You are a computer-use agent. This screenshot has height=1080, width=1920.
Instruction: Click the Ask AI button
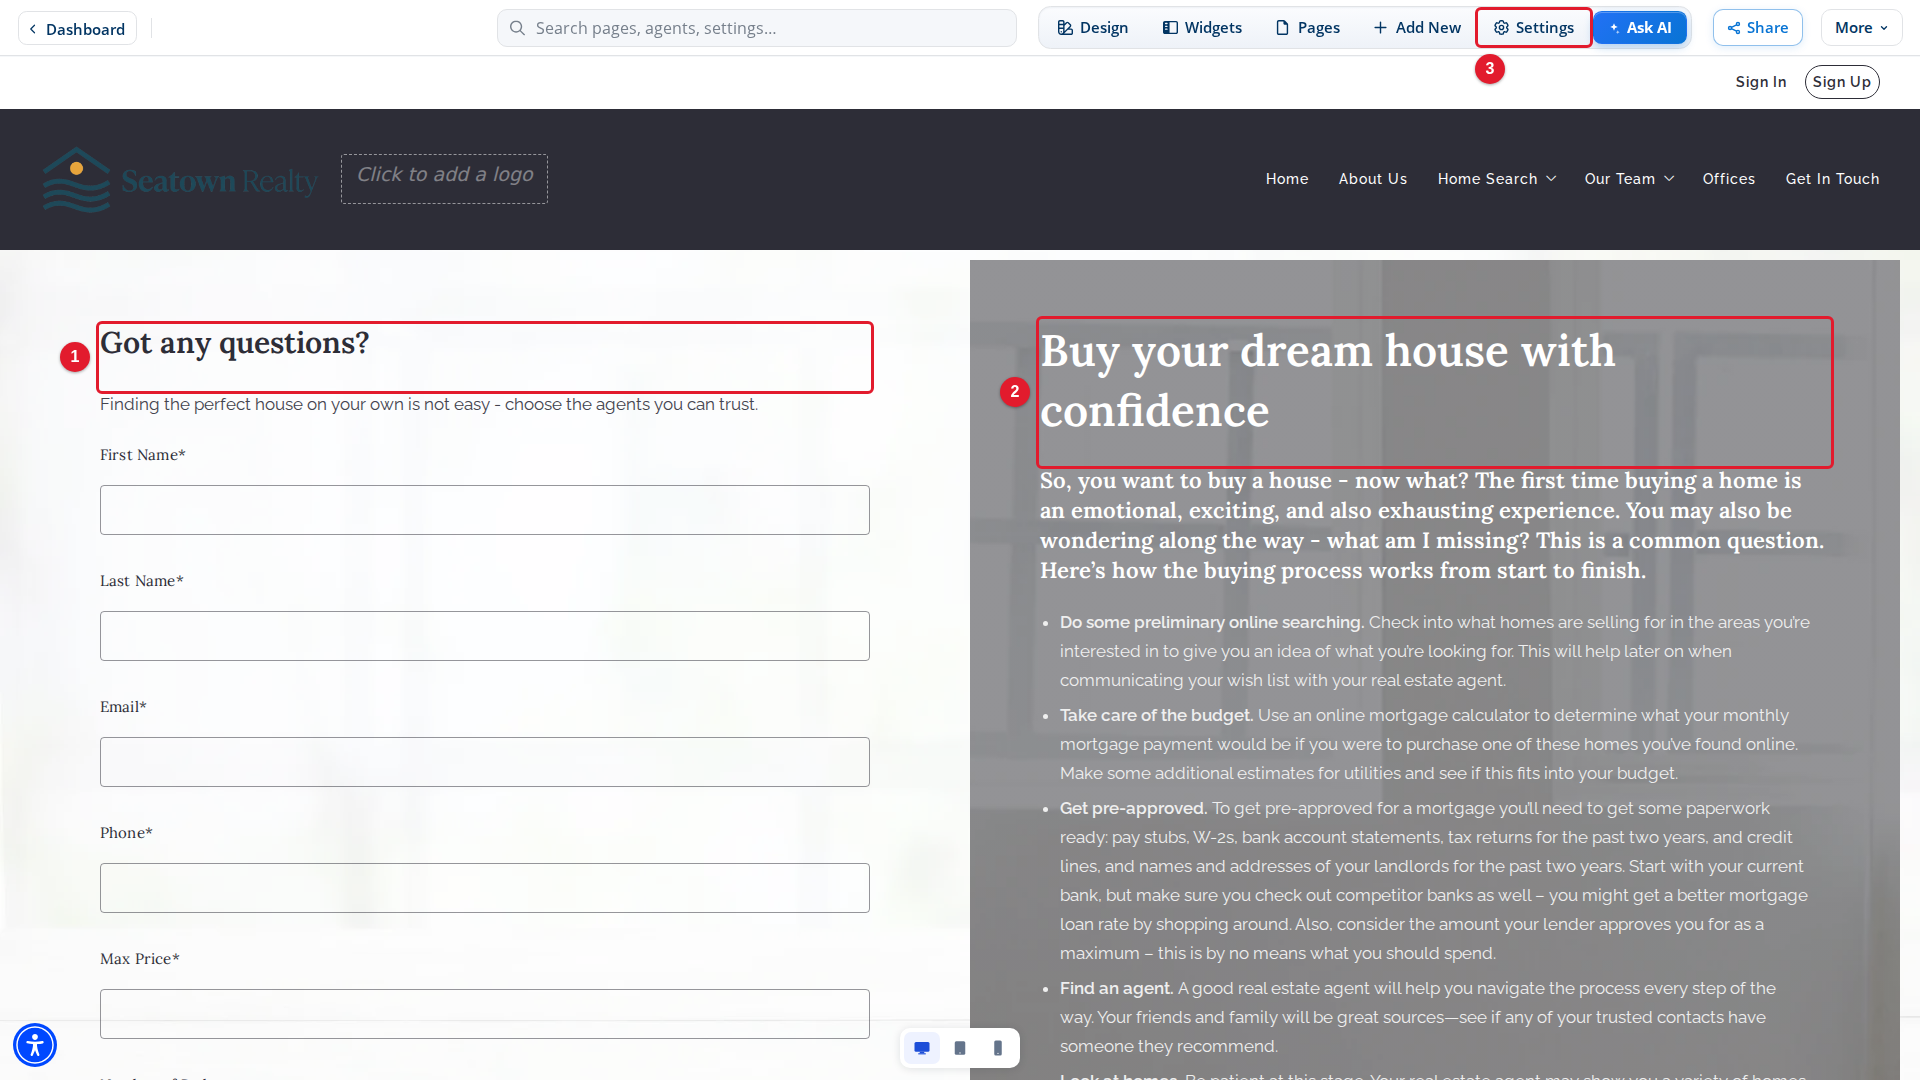[x=1640, y=28]
